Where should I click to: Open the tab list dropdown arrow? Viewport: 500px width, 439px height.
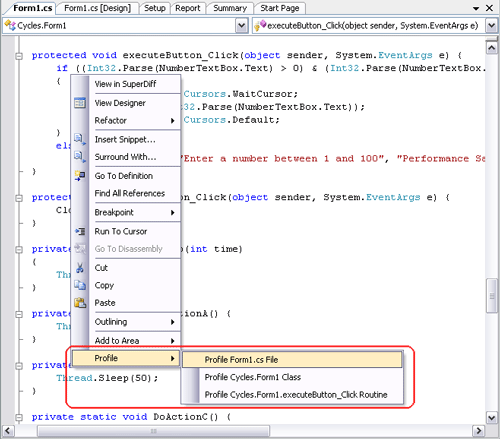476,8
